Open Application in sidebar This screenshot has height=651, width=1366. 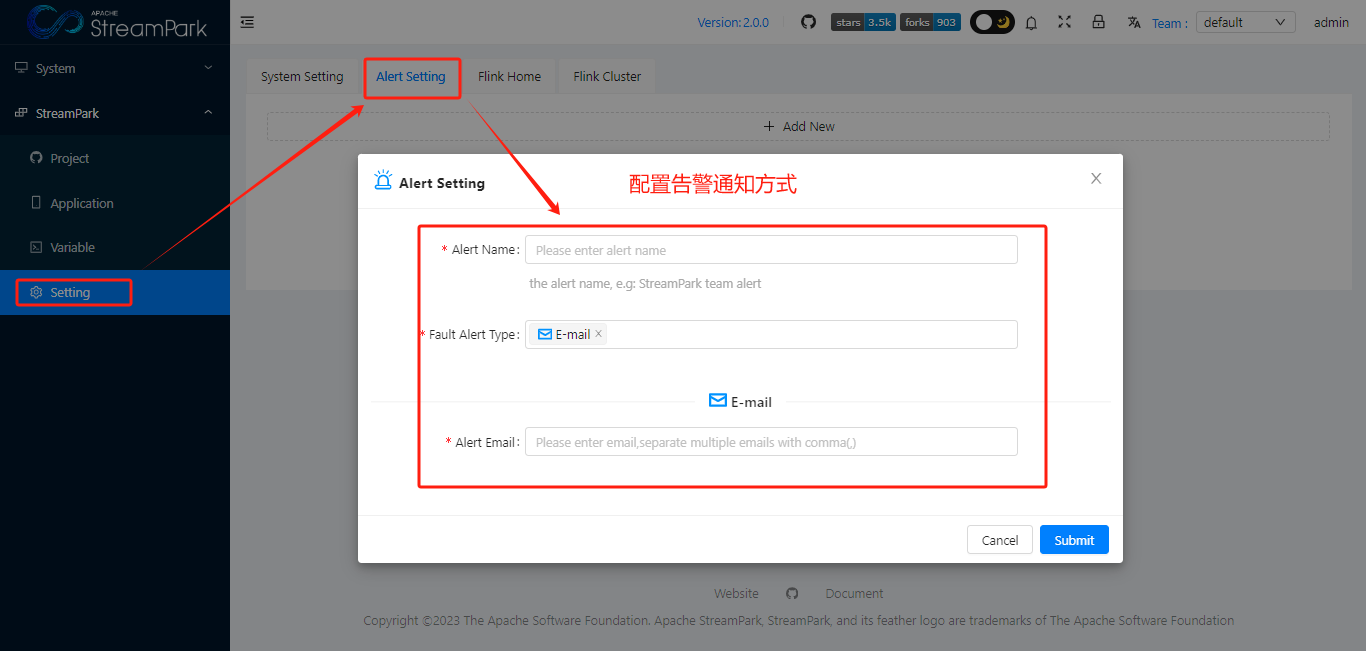[115, 203]
